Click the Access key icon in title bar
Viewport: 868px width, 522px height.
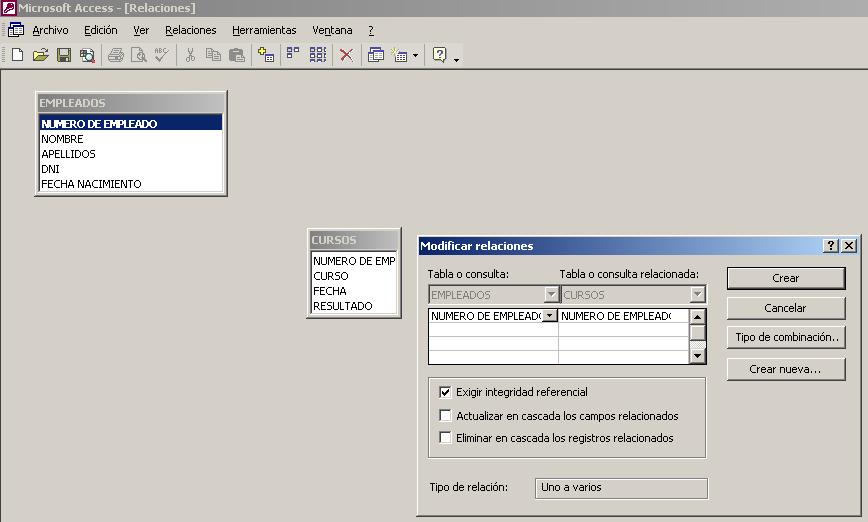click(x=8, y=8)
